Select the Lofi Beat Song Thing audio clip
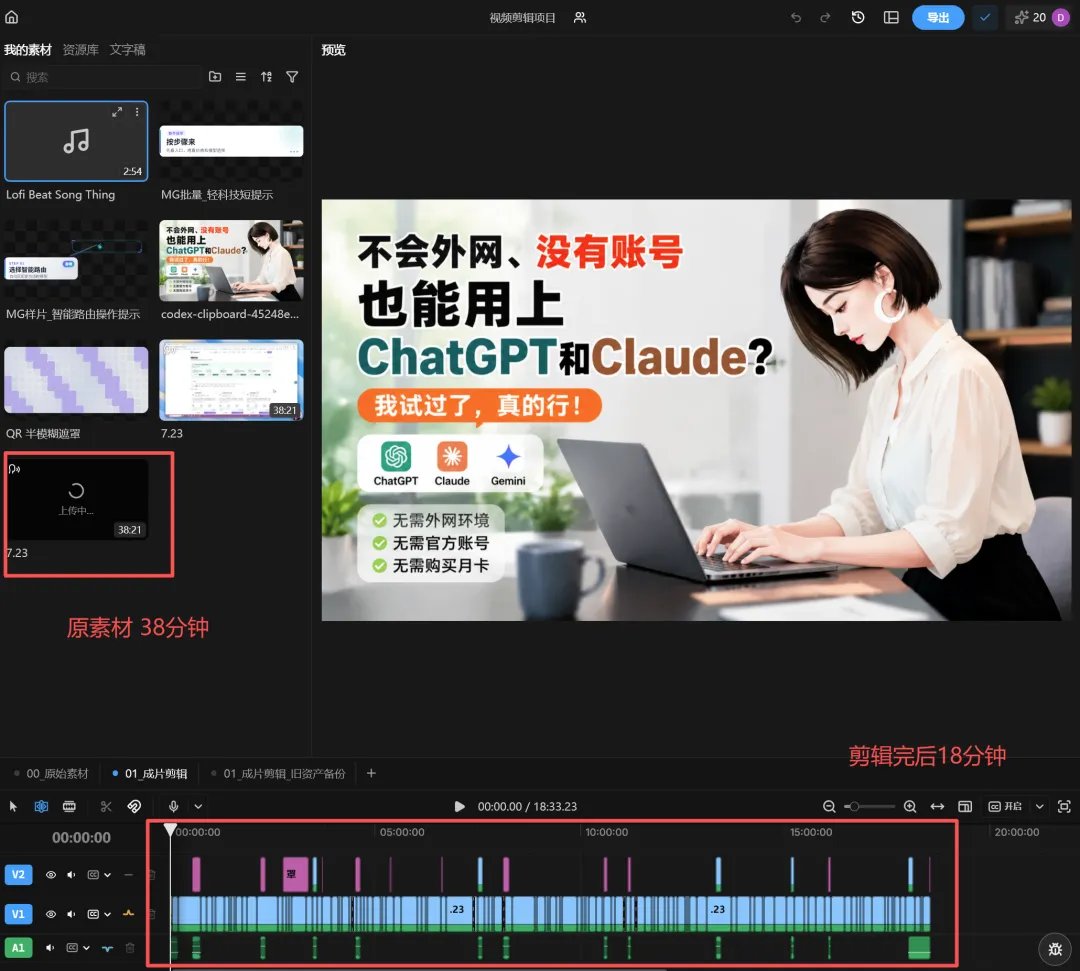1080x971 pixels. 76,141
